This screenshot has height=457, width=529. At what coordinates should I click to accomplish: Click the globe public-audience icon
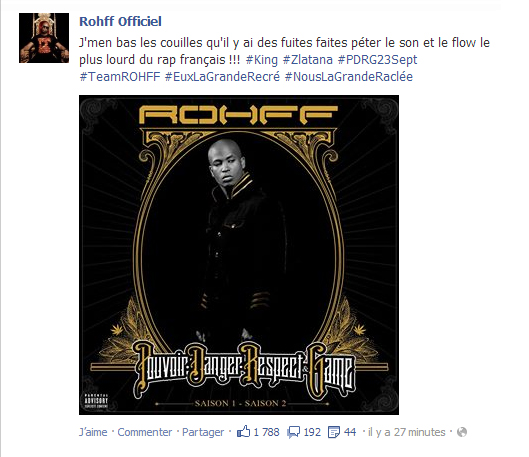click(x=462, y=432)
